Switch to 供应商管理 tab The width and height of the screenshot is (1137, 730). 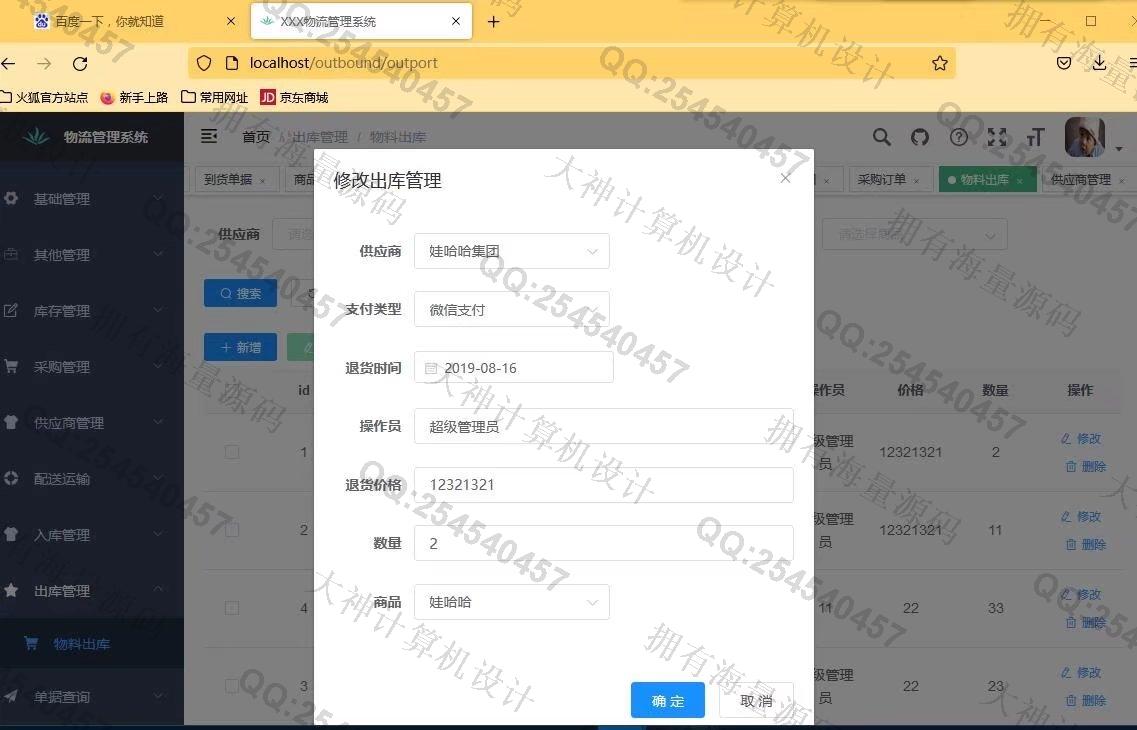coord(1081,180)
